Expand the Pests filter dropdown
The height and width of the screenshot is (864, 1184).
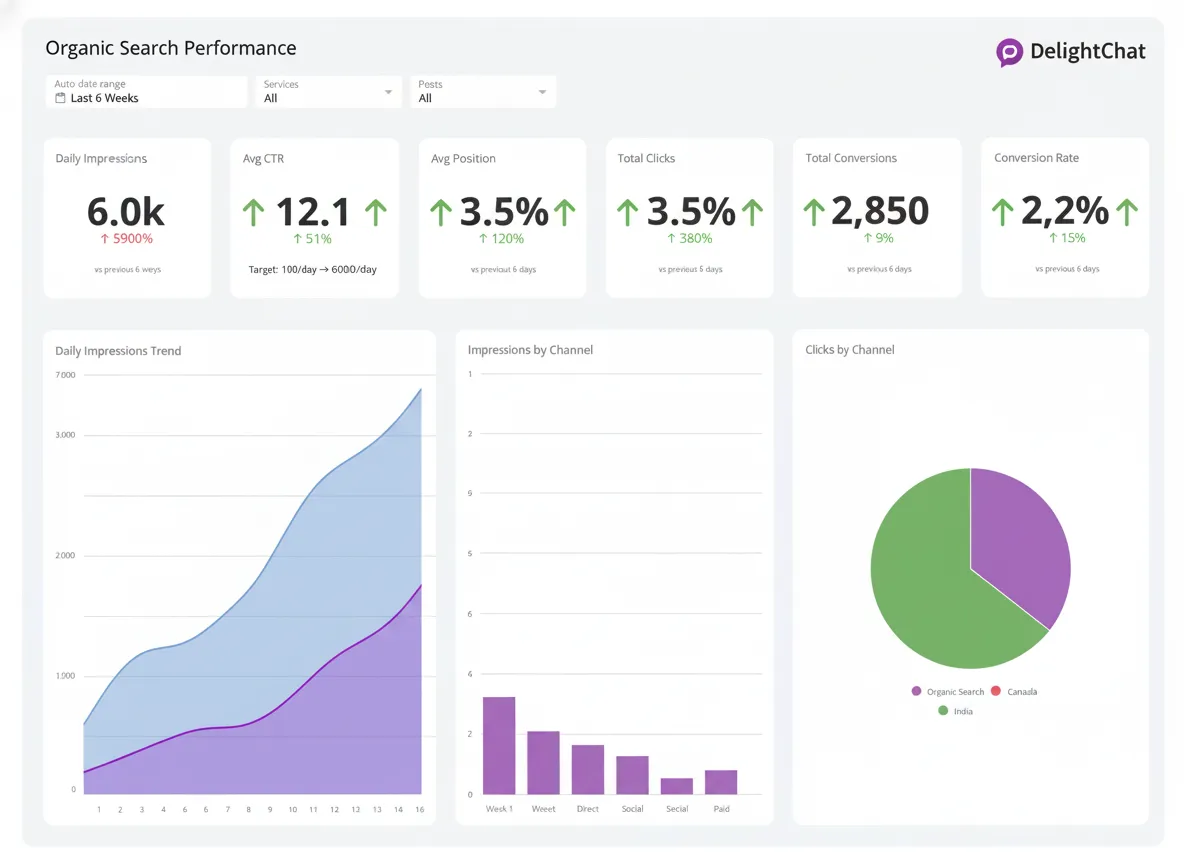click(483, 92)
